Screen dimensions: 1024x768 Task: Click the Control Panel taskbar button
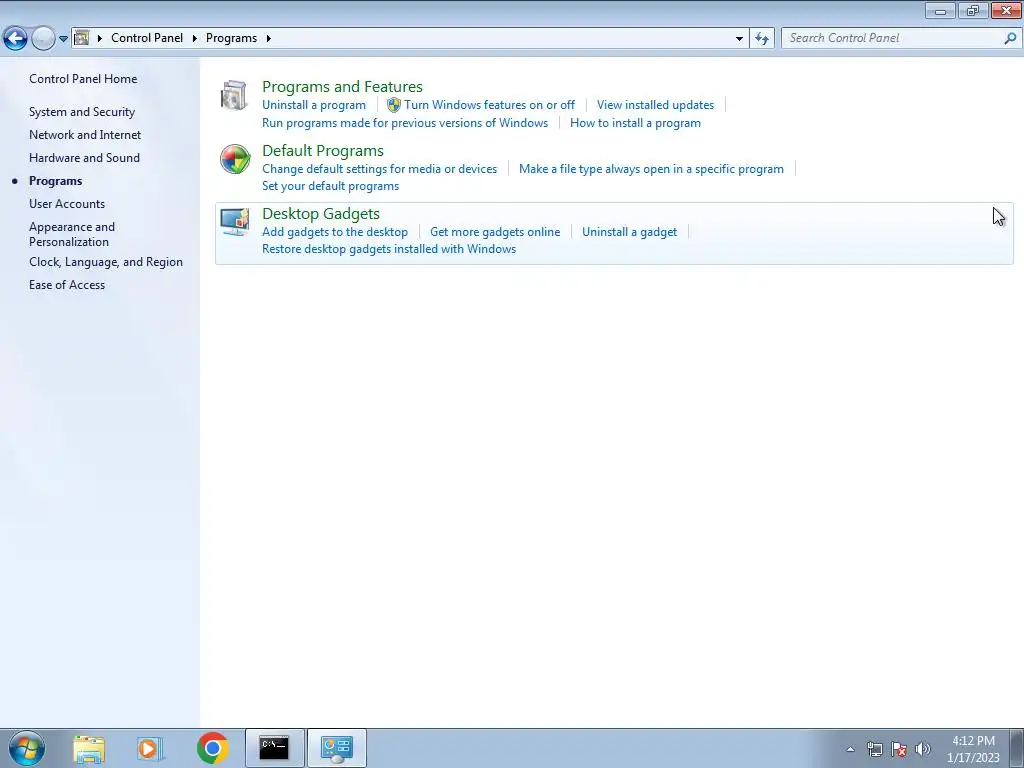click(337, 748)
